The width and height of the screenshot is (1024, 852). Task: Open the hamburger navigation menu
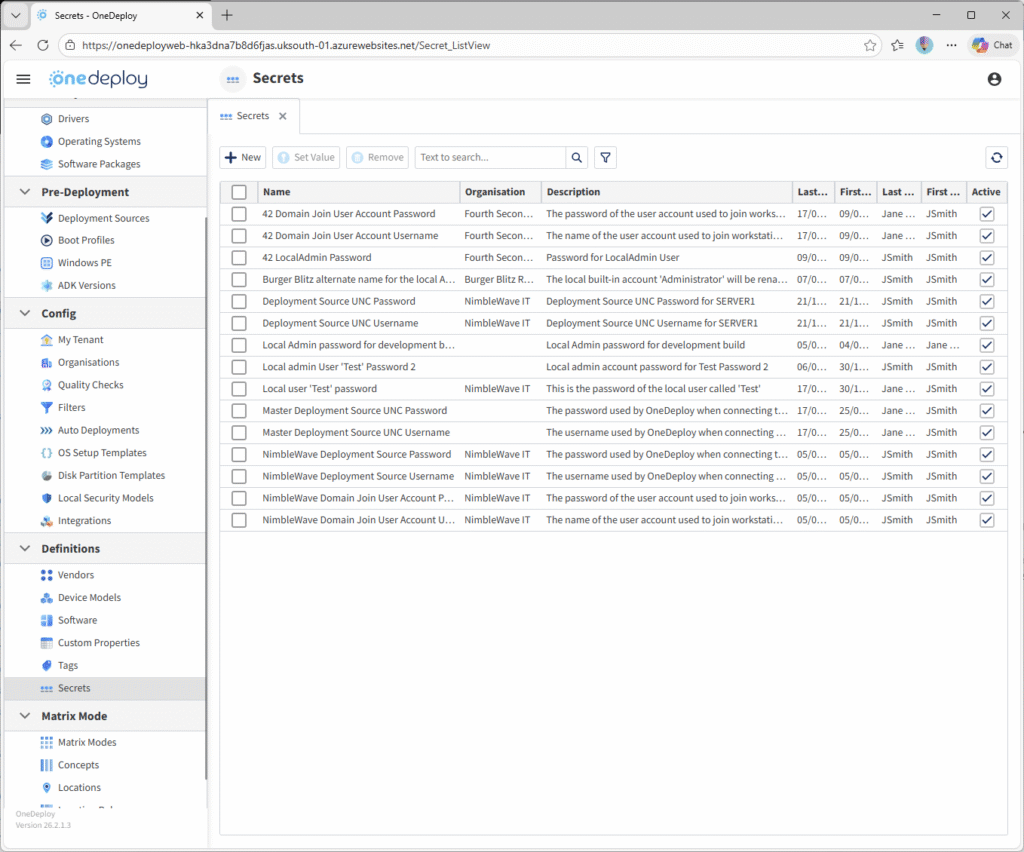24,79
